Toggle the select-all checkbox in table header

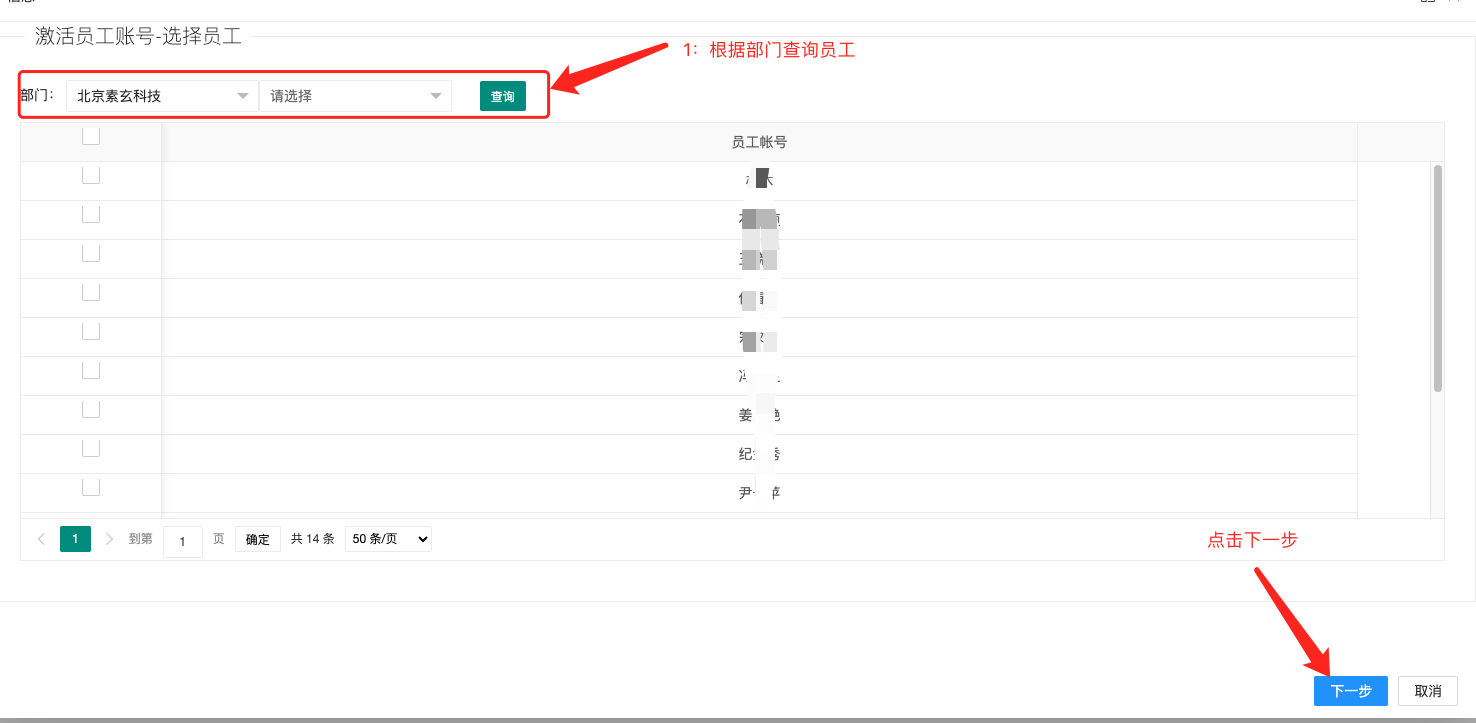[91, 136]
